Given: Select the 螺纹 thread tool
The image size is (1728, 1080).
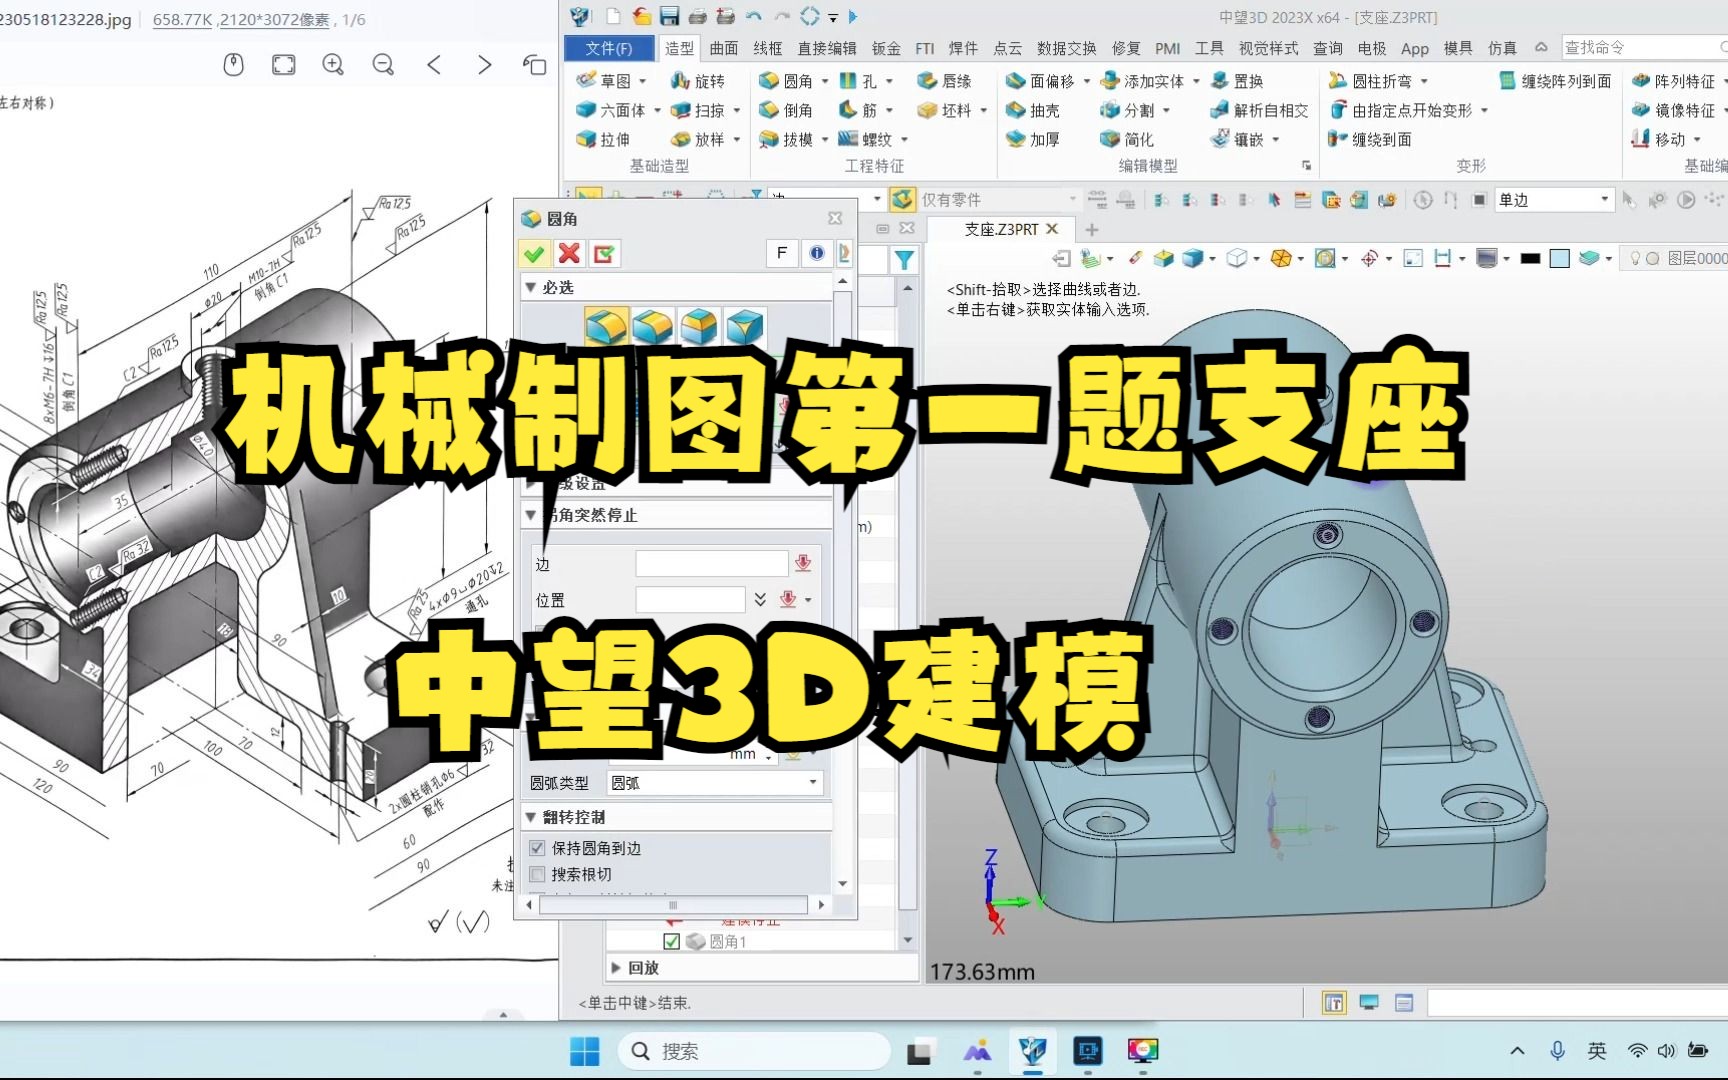Looking at the screenshot, I should (865, 139).
